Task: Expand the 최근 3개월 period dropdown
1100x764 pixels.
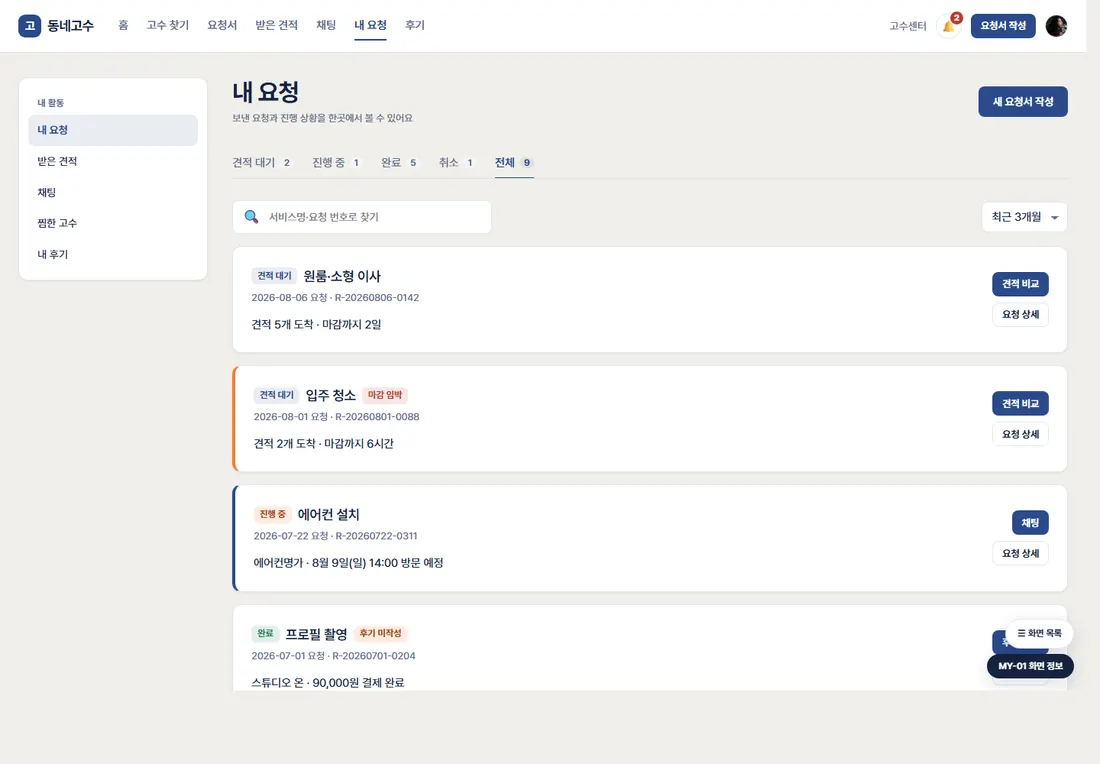Action: (1024, 217)
